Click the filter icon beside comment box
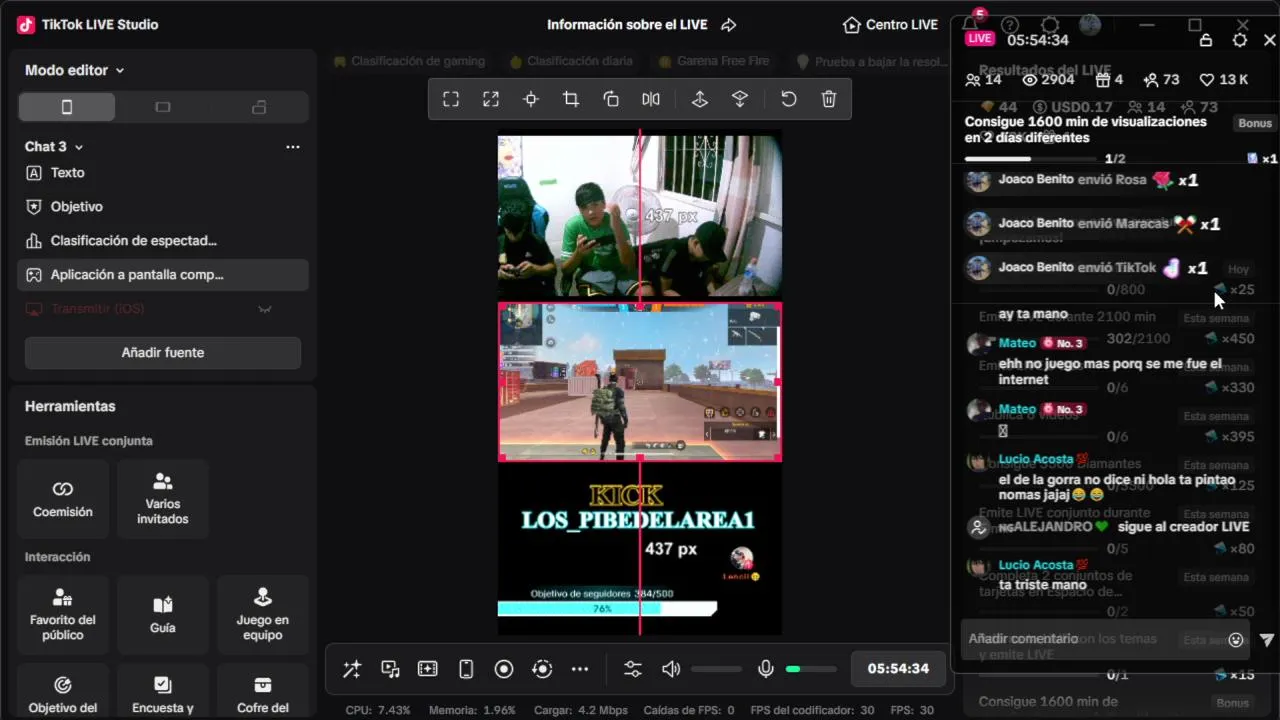Viewport: 1280px width, 720px height. point(1267,639)
